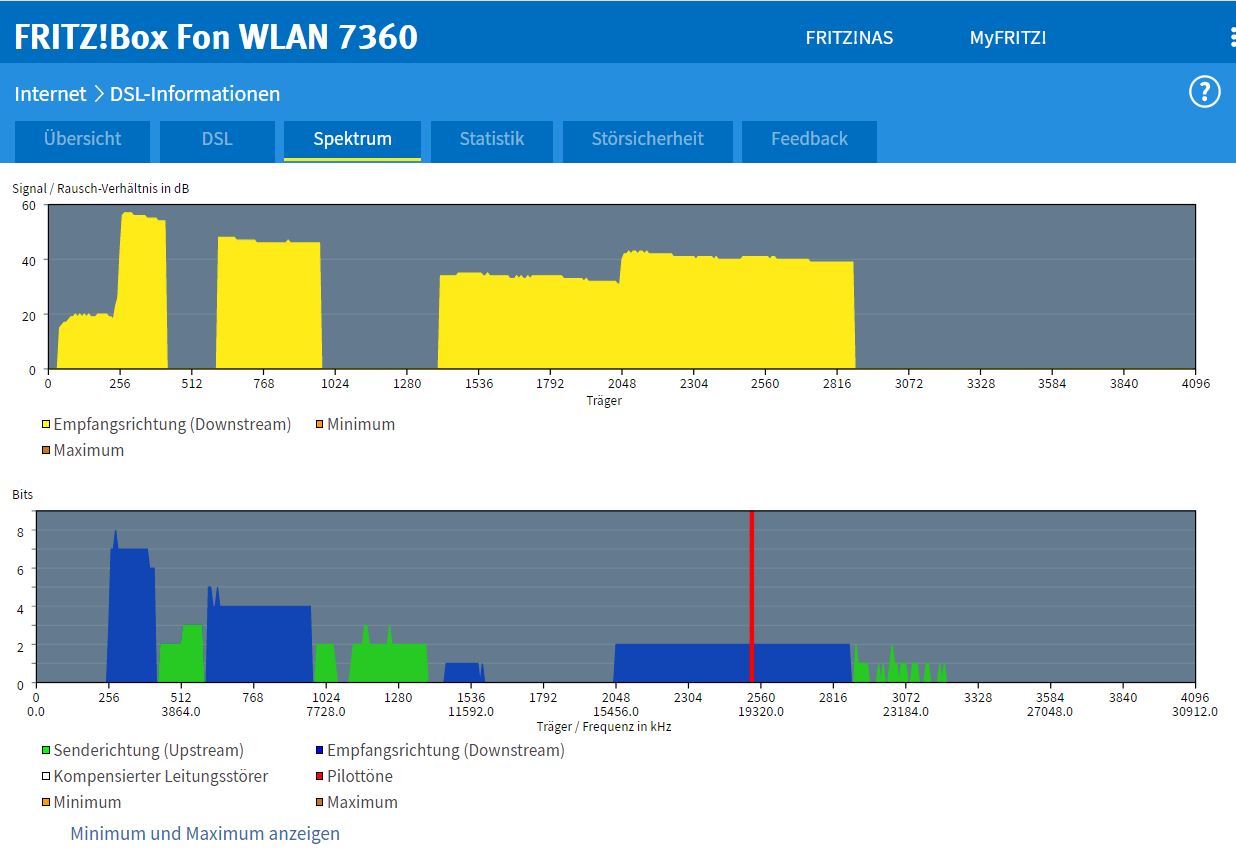Click the FRITZ!Box Fon WLAN 7360 title
This screenshot has height=859, width=1236.
pyautogui.click(x=216, y=37)
